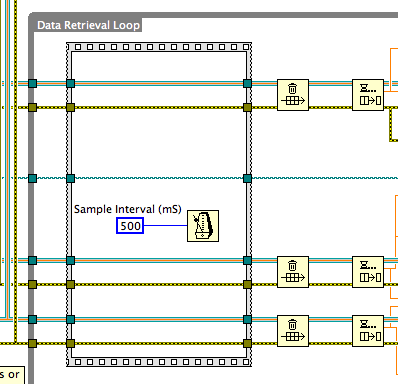Click the wavy teal wire inside the sequence frame
398x384 pixels.
(159, 178)
